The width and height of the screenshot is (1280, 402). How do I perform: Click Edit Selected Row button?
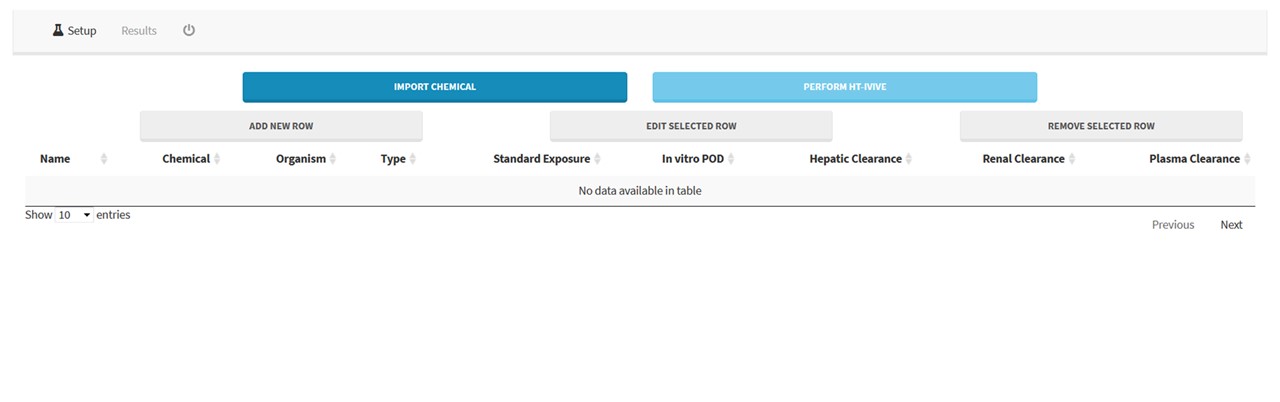691,126
